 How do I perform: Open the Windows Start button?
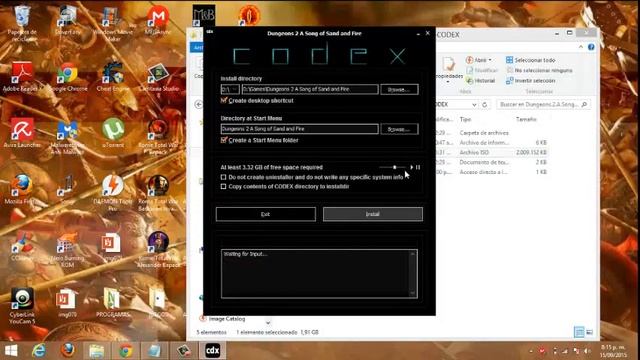click(11, 351)
